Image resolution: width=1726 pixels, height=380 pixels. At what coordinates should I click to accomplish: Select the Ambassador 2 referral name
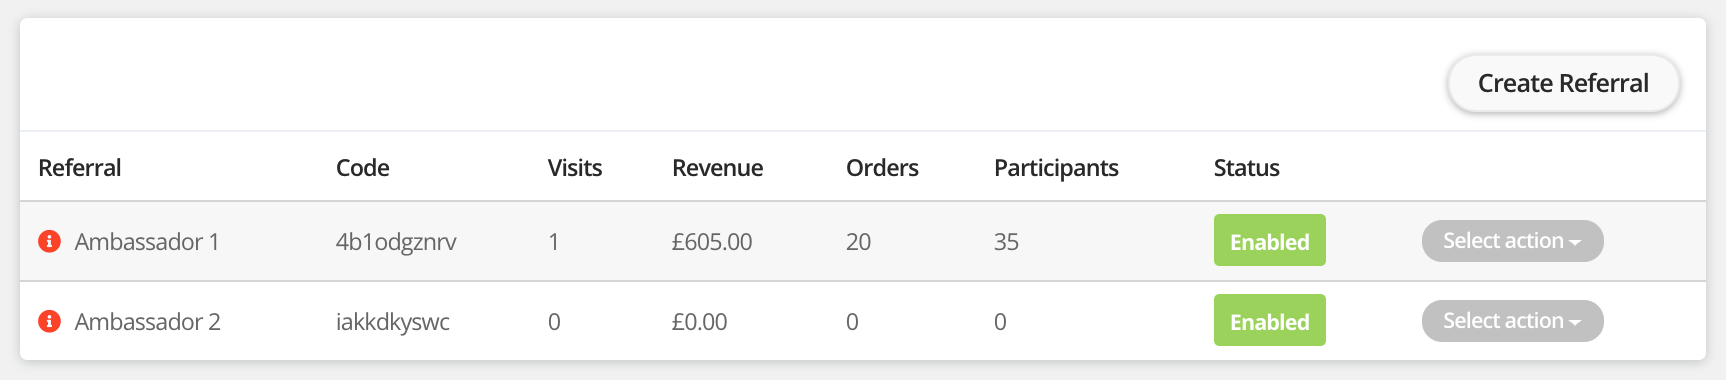pos(147,322)
